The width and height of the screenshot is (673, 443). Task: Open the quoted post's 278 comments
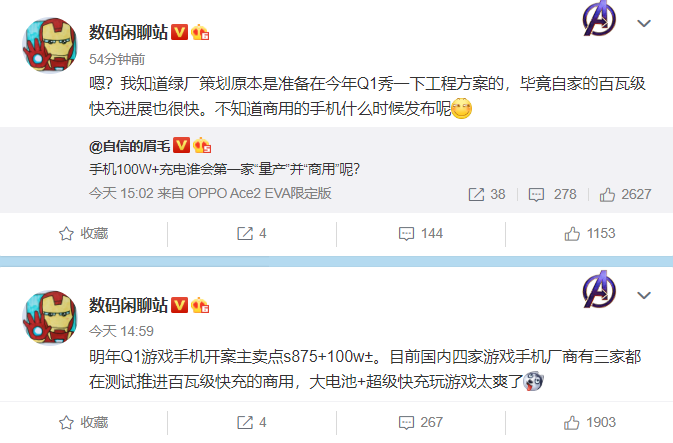tap(552, 194)
